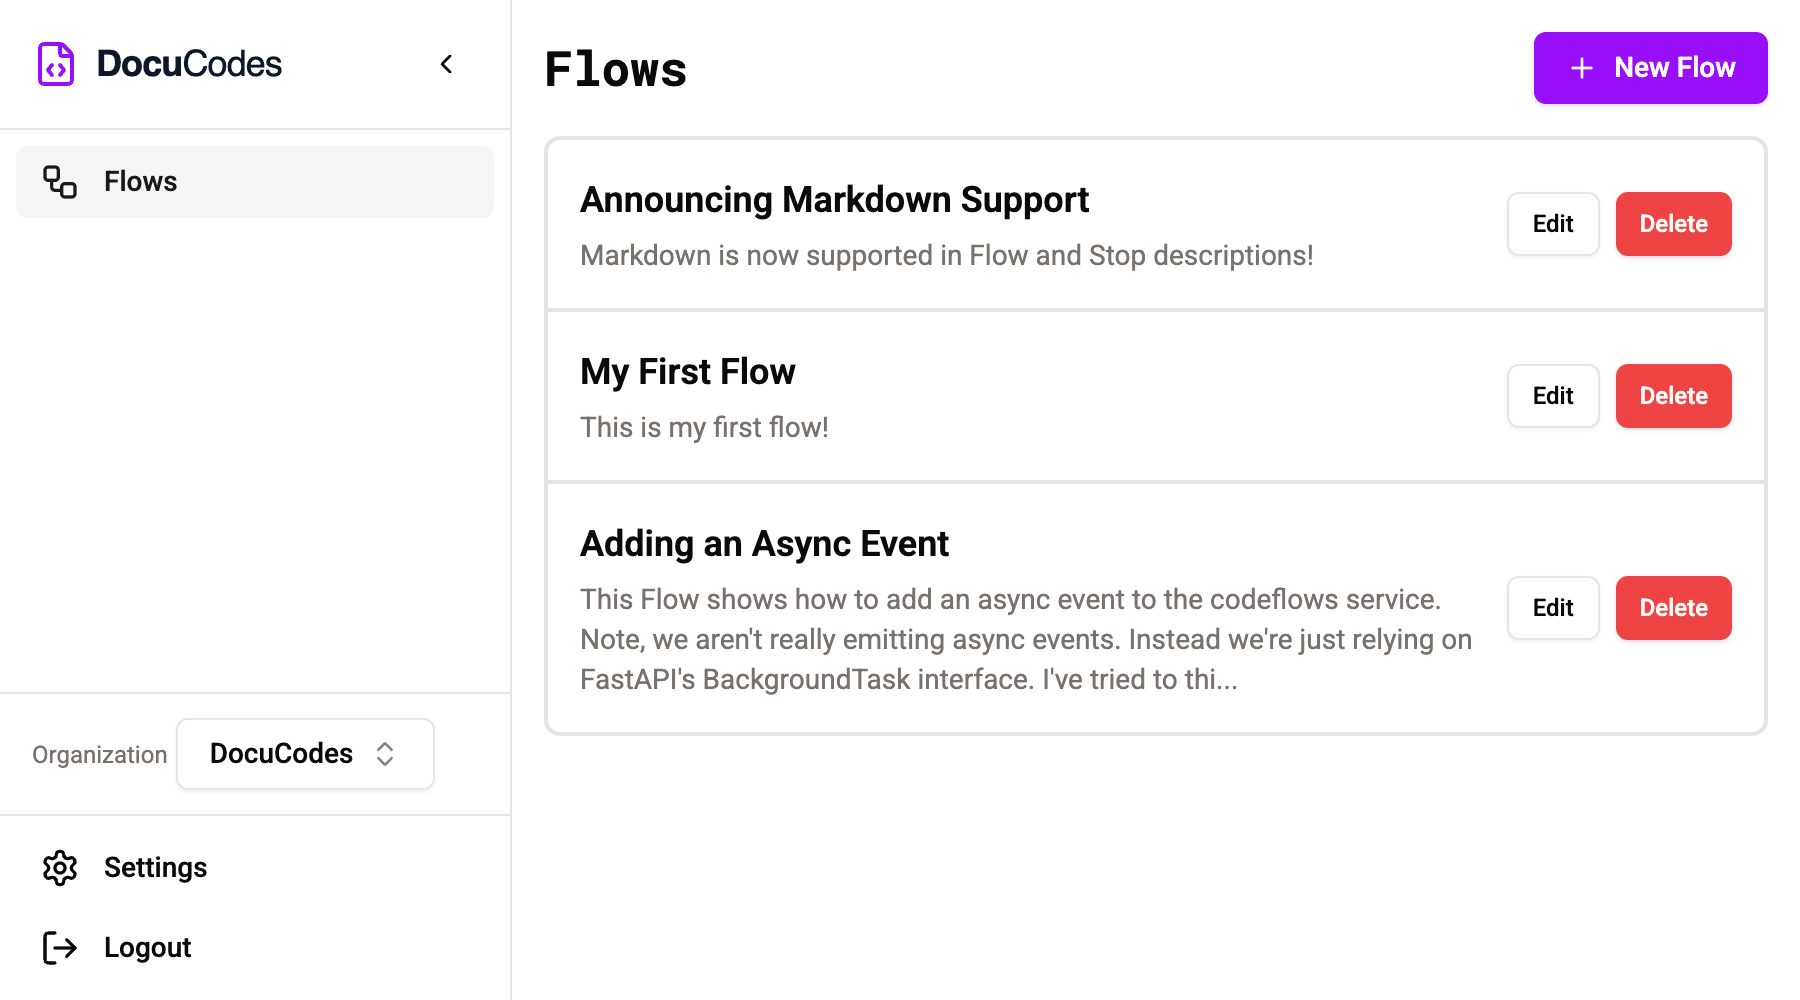Open Settings from the sidebar
Image resolution: width=1800 pixels, height=1000 pixels.
point(155,868)
